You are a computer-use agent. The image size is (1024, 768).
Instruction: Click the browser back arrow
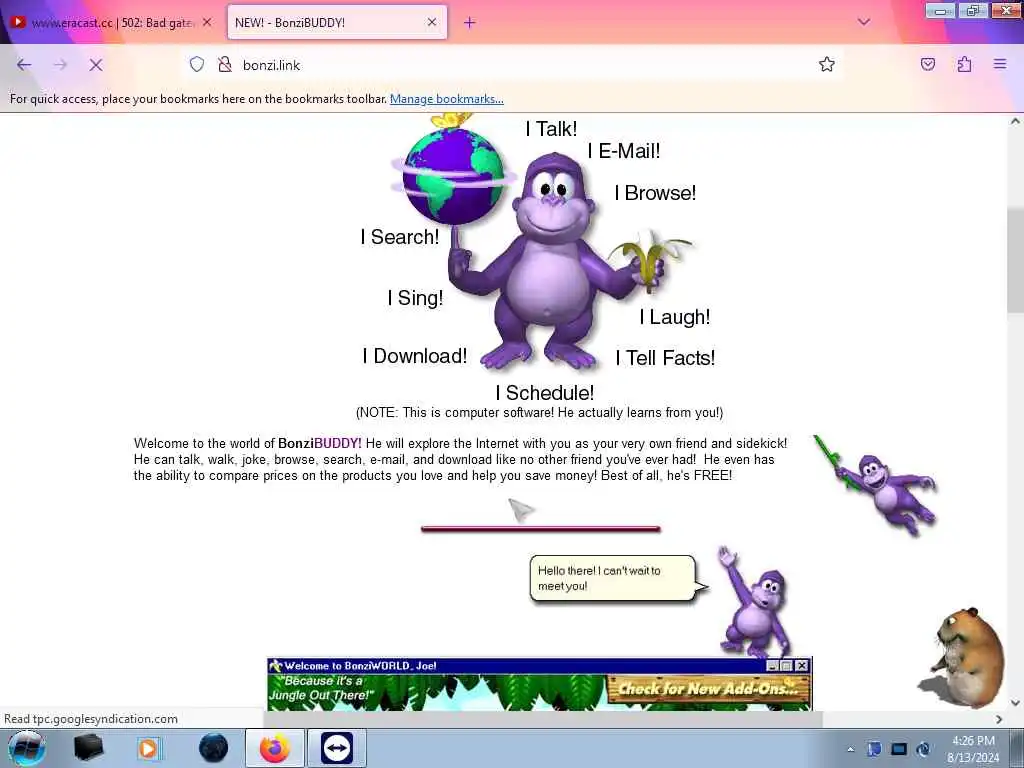pos(24,65)
